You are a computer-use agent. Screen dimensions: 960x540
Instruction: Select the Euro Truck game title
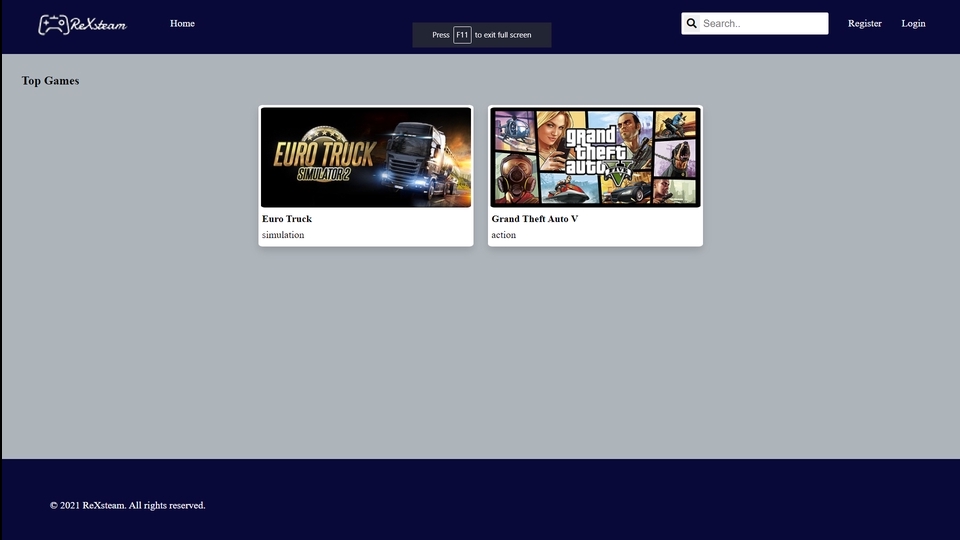[287, 219]
